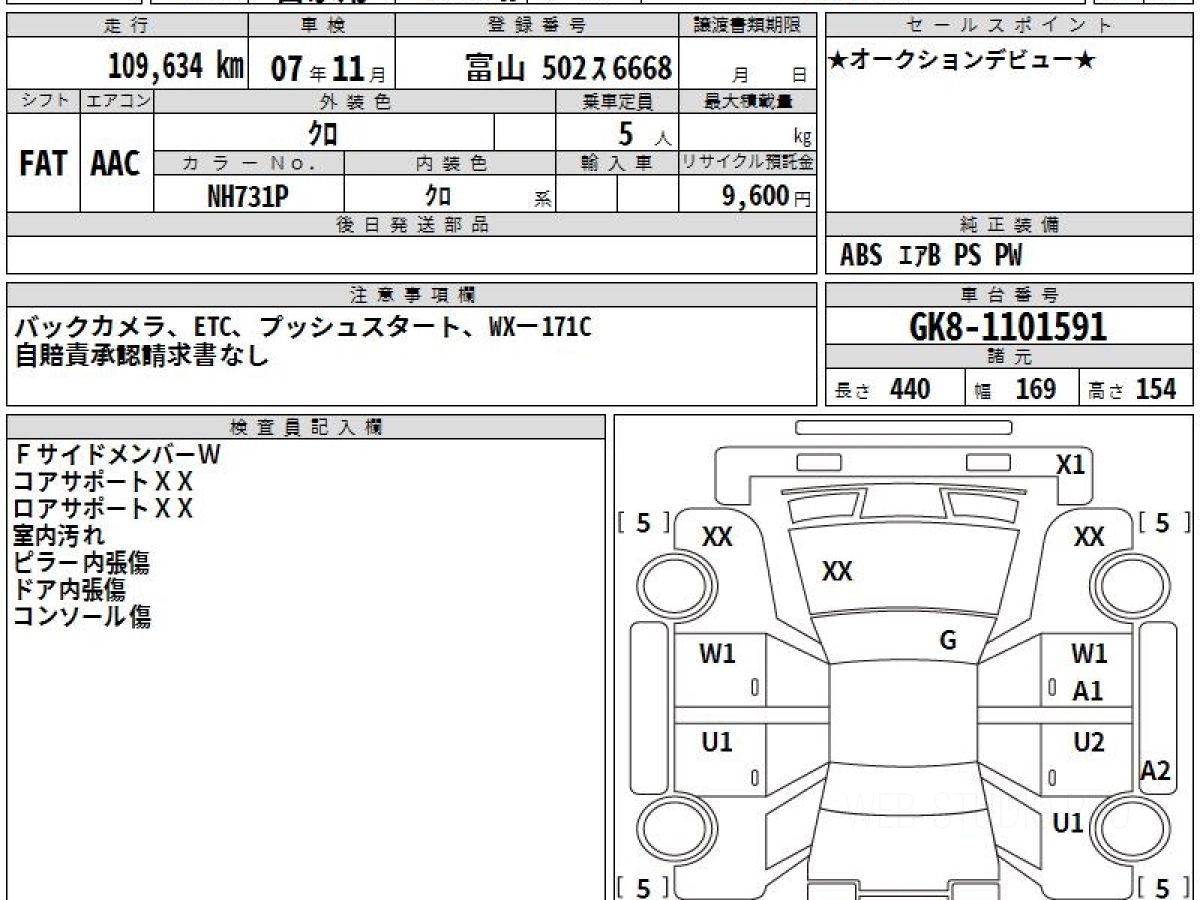Click the カラーNo. header
This screenshot has height=900, width=1200.
[249, 163]
